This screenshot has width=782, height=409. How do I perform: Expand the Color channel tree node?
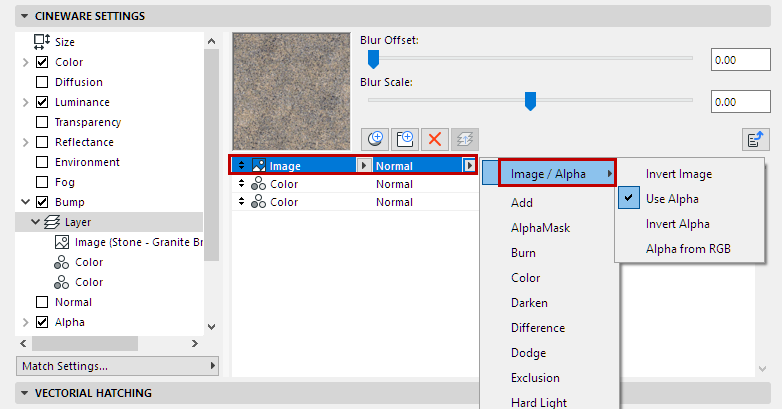(25, 62)
